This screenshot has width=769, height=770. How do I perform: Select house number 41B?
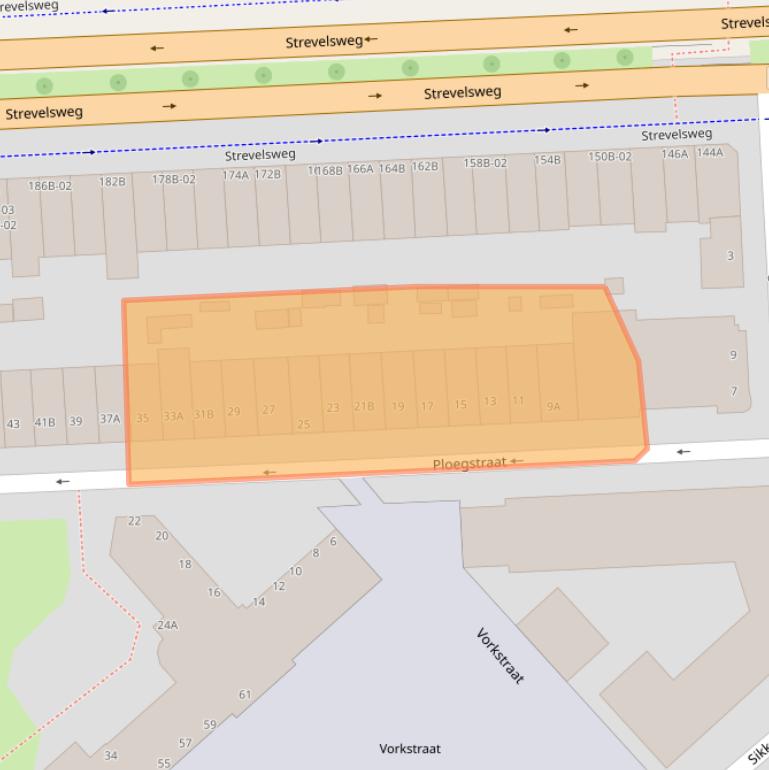click(x=45, y=422)
